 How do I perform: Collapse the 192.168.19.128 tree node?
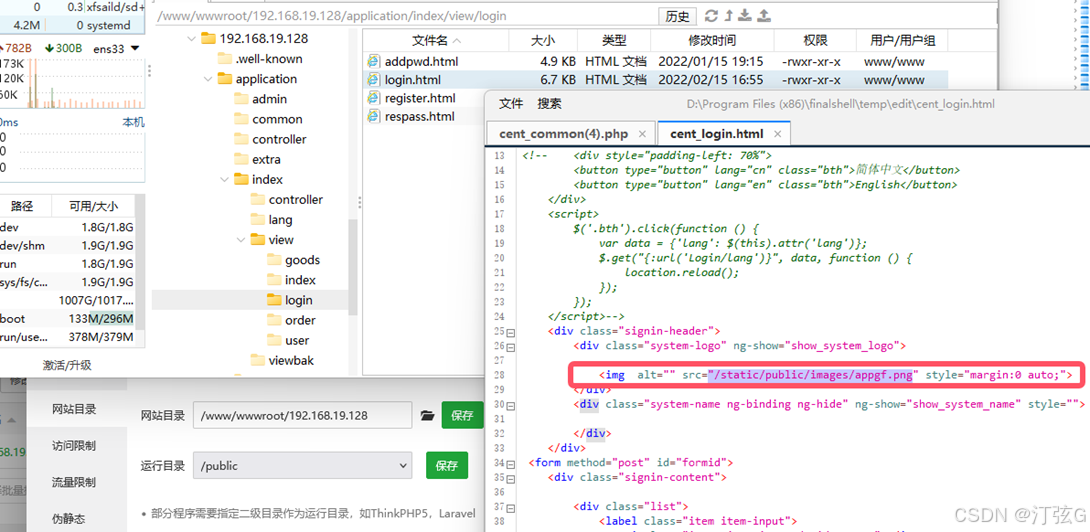coord(191,39)
